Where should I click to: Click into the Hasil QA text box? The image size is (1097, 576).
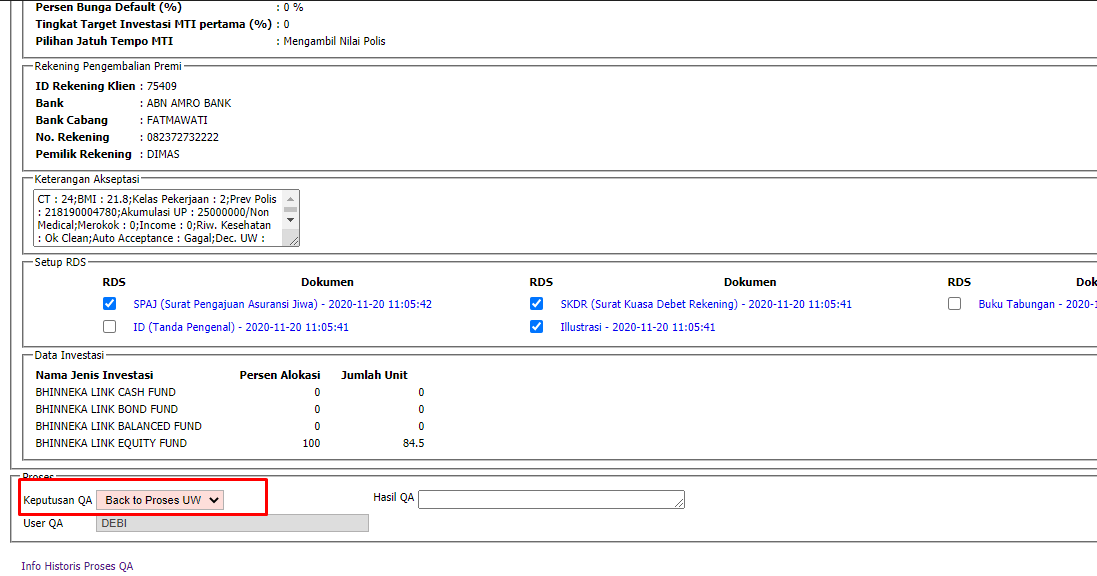[x=548, y=499]
